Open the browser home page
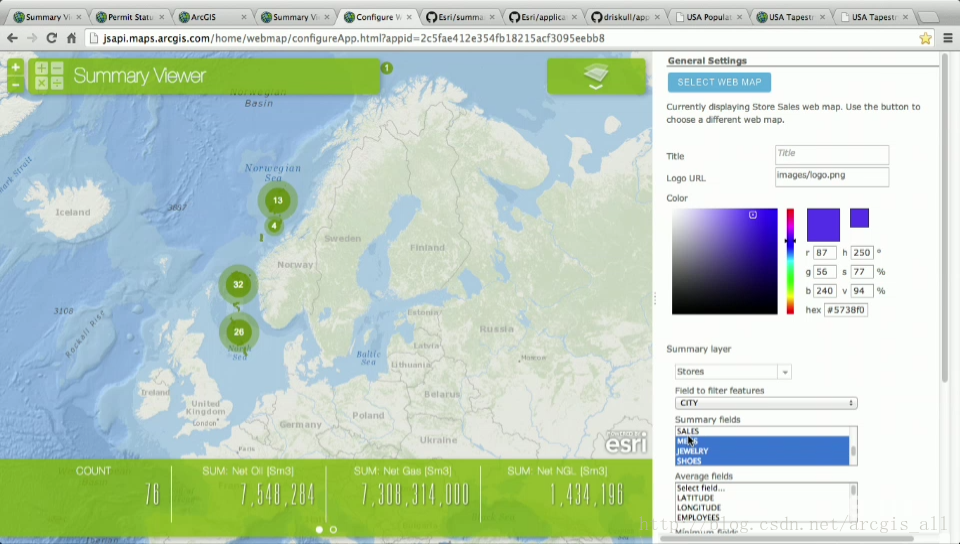Viewport: 960px width, 544px height. coord(72,38)
